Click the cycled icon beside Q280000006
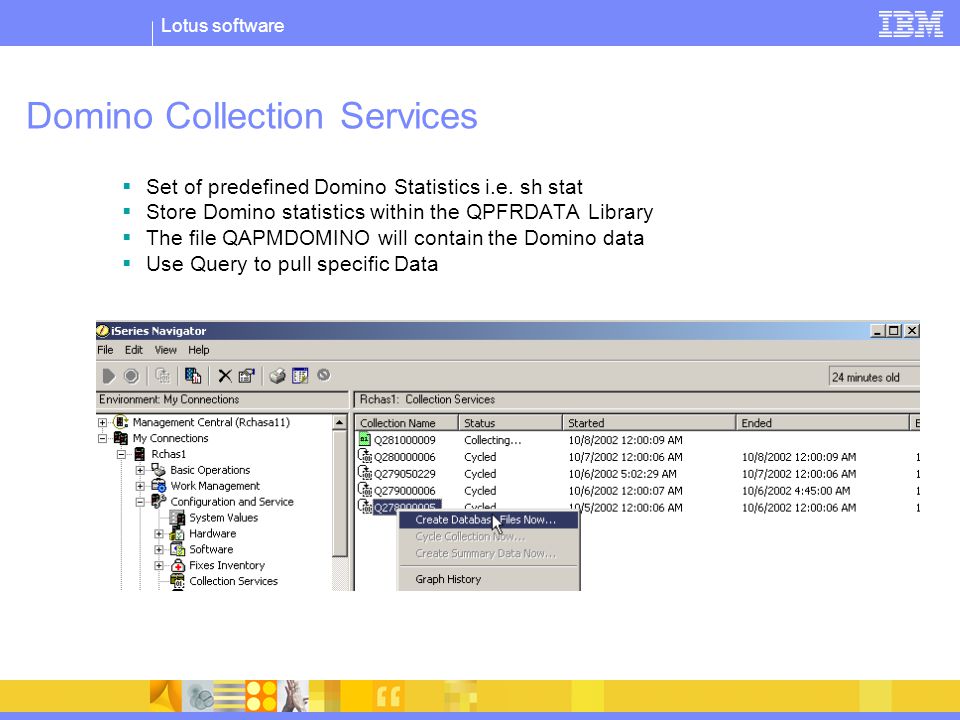Screen dimensions: 960x720 coord(365,456)
